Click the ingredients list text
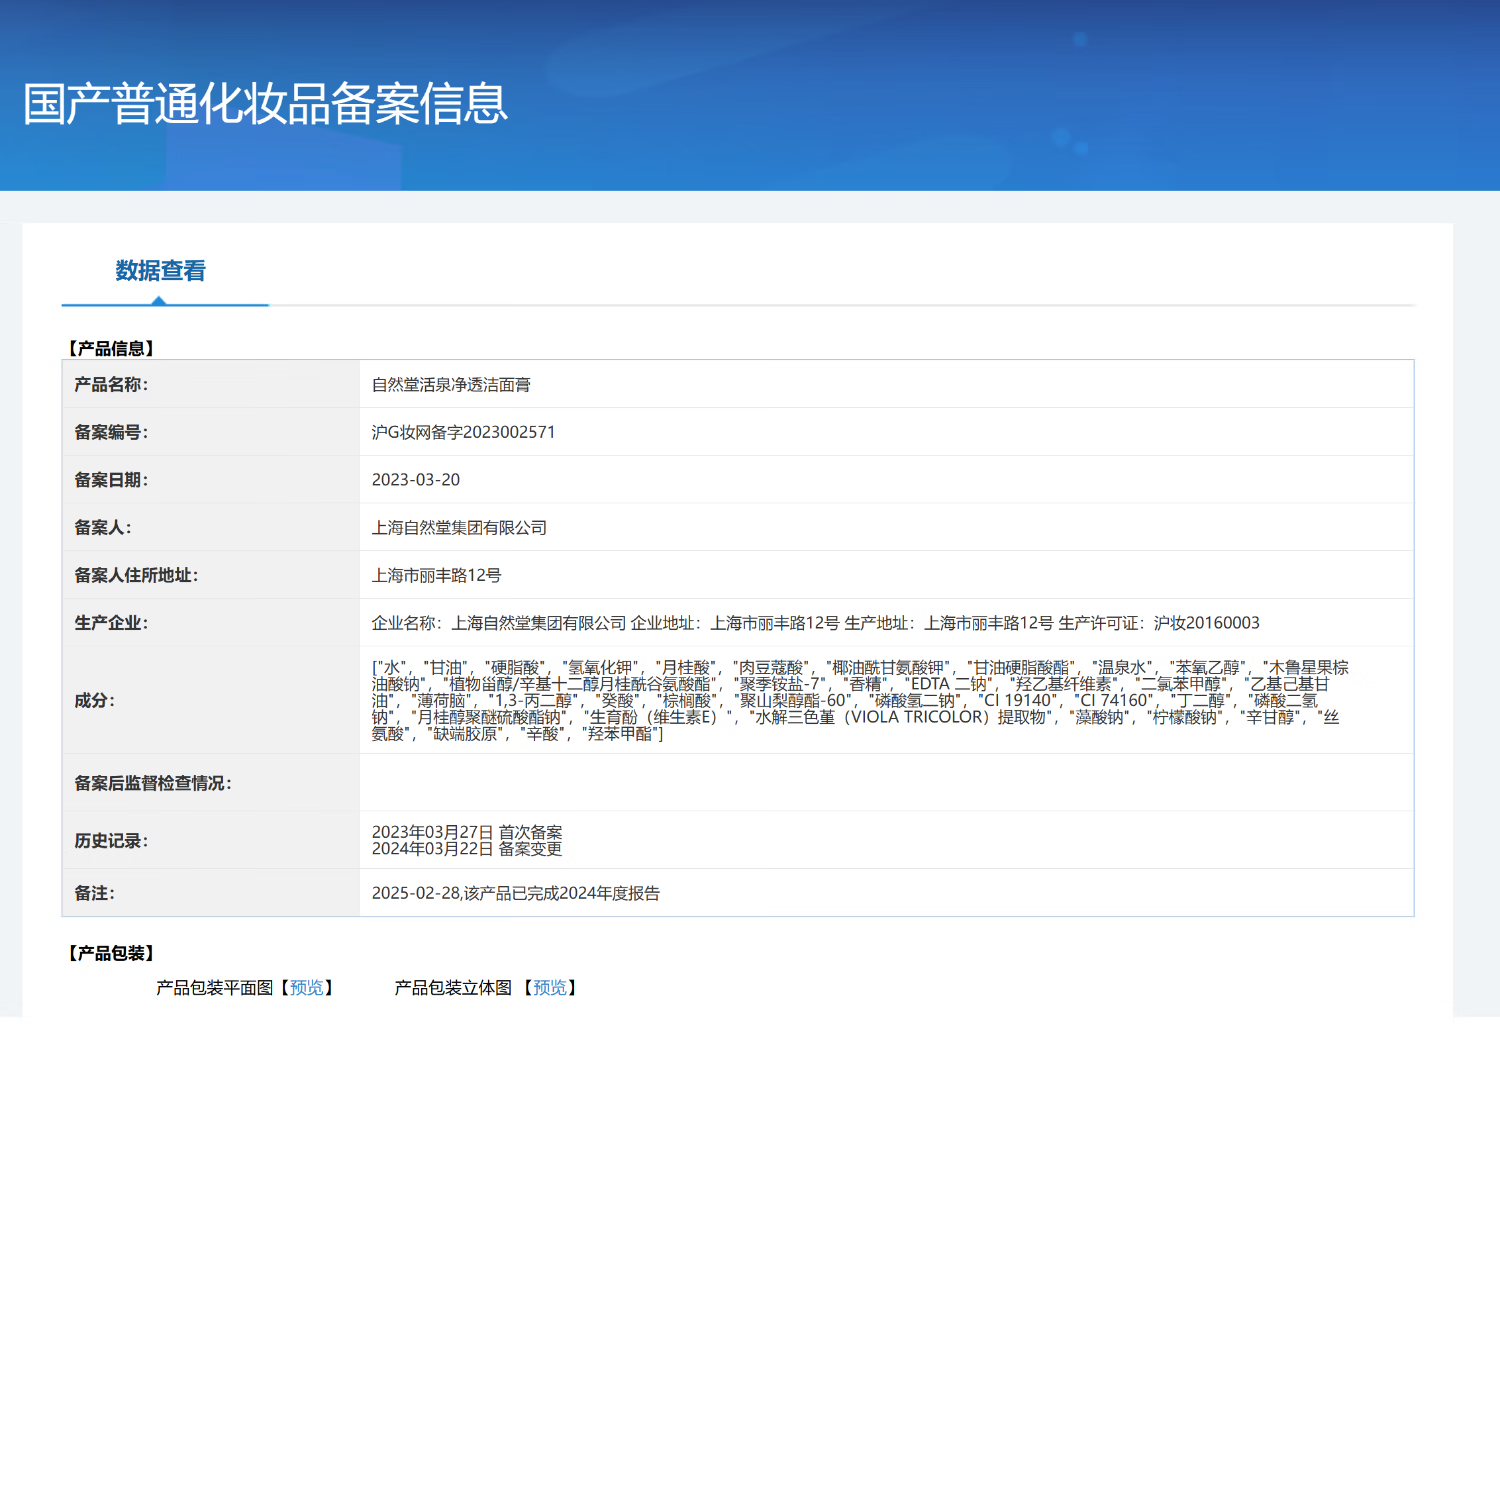The image size is (1500, 1500). [860, 700]
